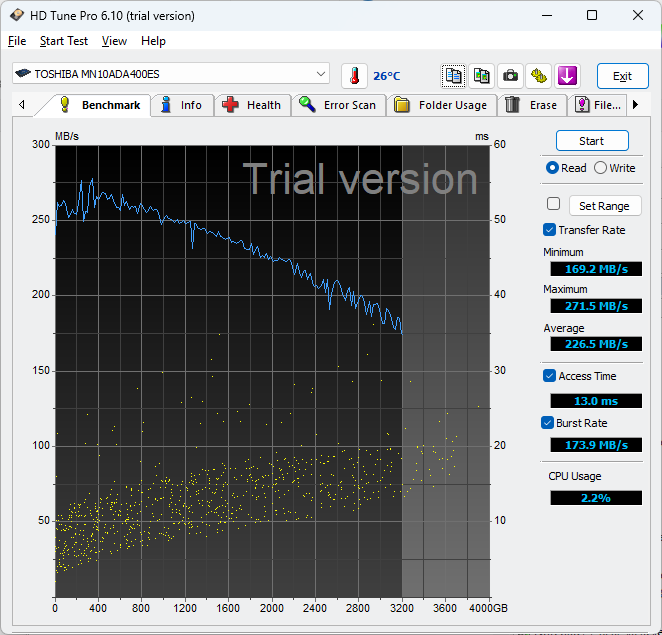The width and height of the screenshot is (662, 635).
Task: Click the HD Tune Pro title bar icon
Action: [16, 15]
